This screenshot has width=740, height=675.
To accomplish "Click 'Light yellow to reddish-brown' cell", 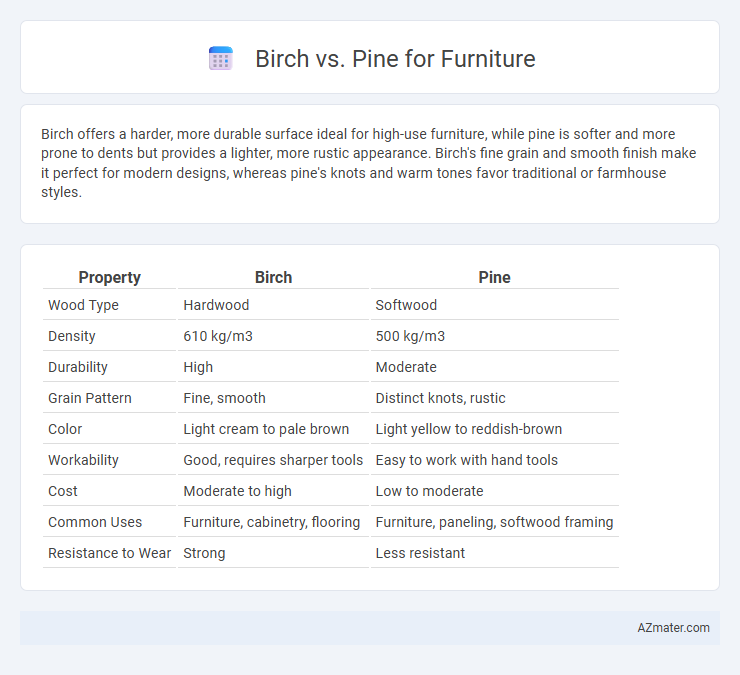I will tap(469, 429).
